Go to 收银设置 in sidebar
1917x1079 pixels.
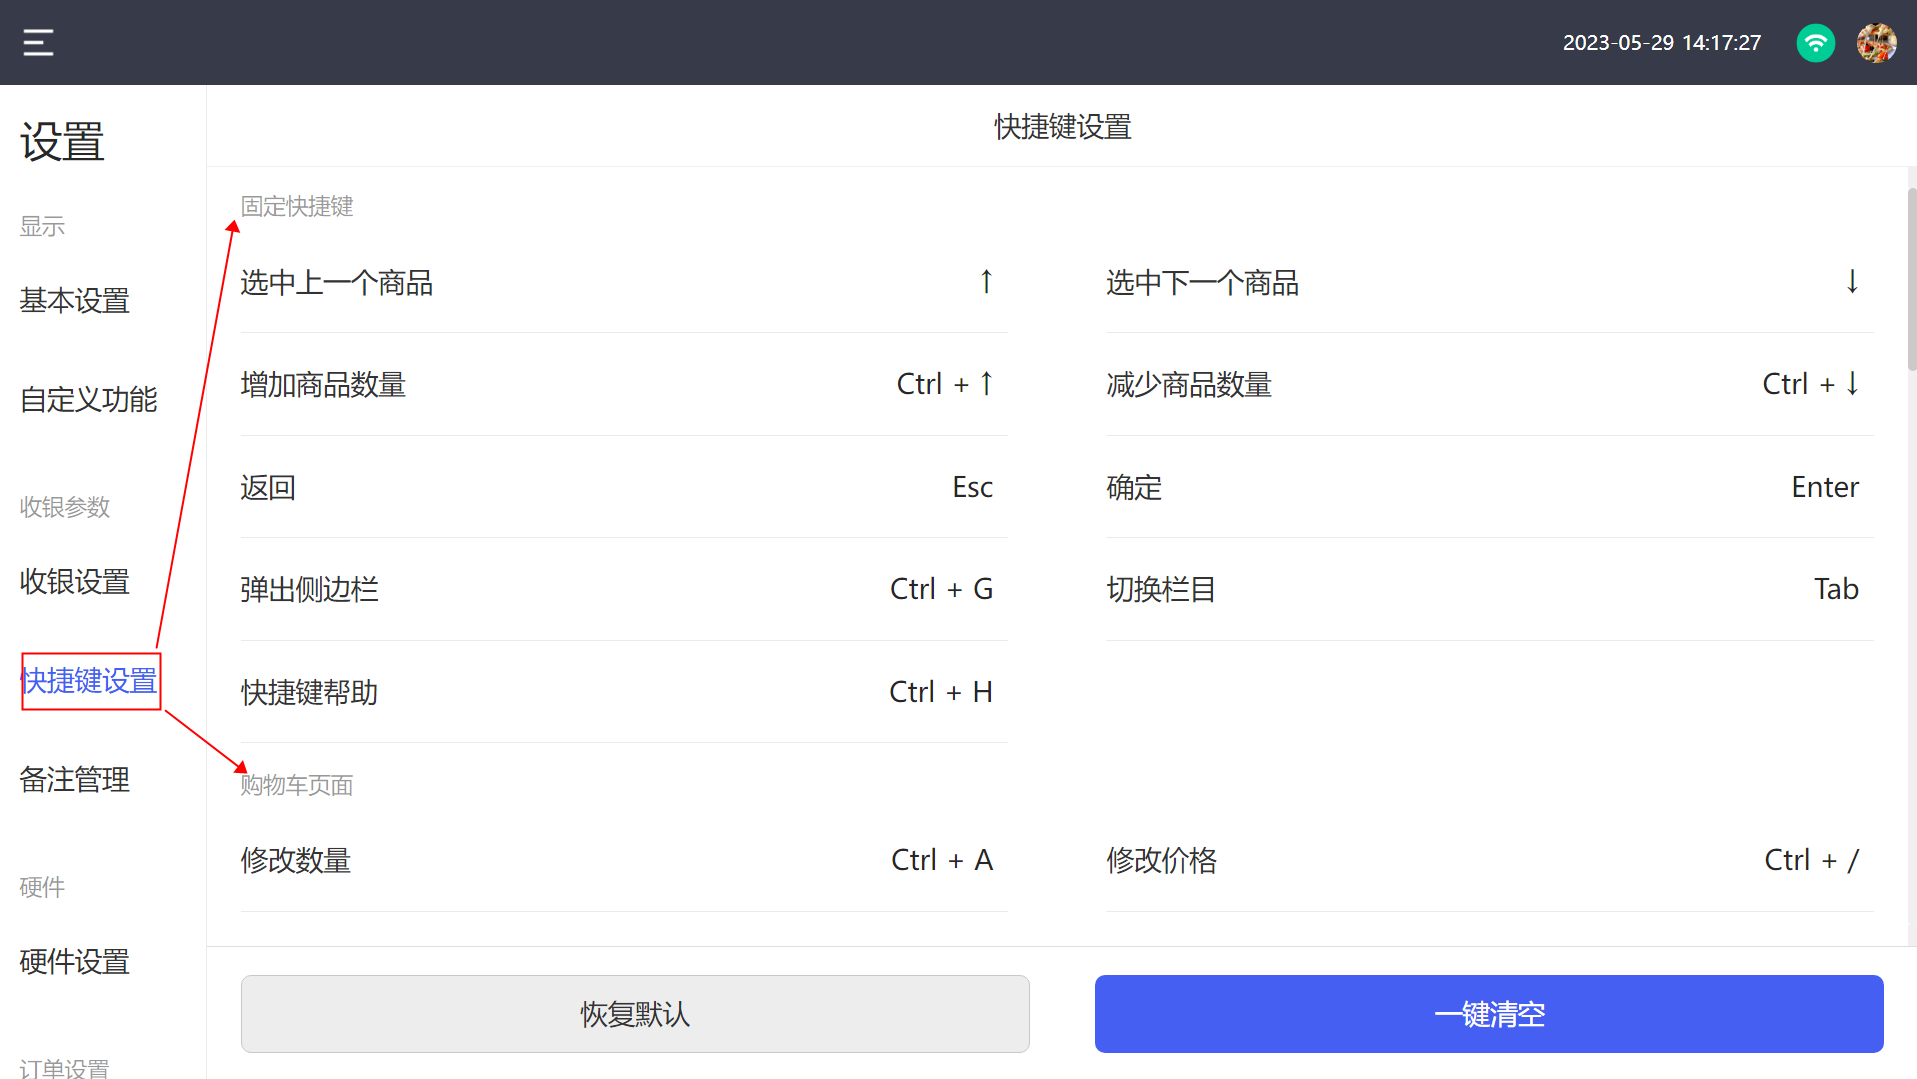click(x=75, y=582)
